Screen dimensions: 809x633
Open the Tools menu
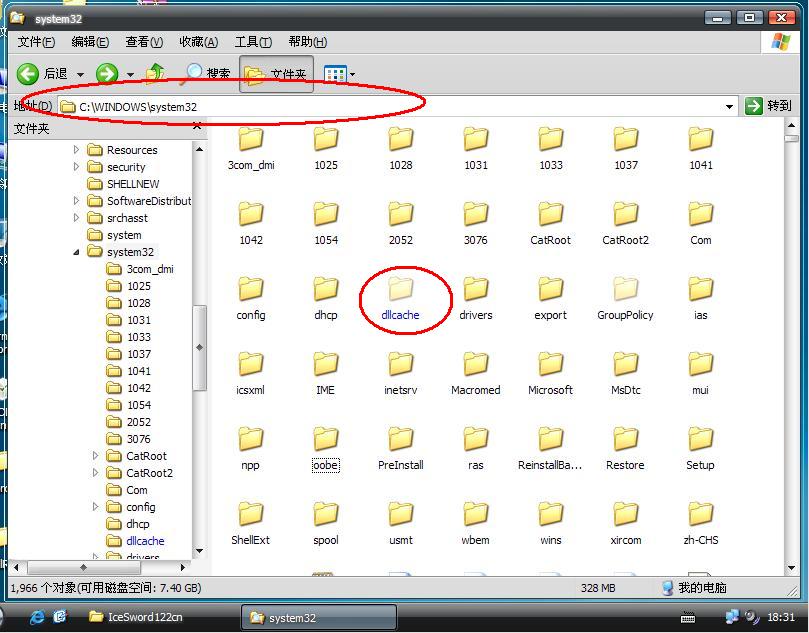pos(253,42)
